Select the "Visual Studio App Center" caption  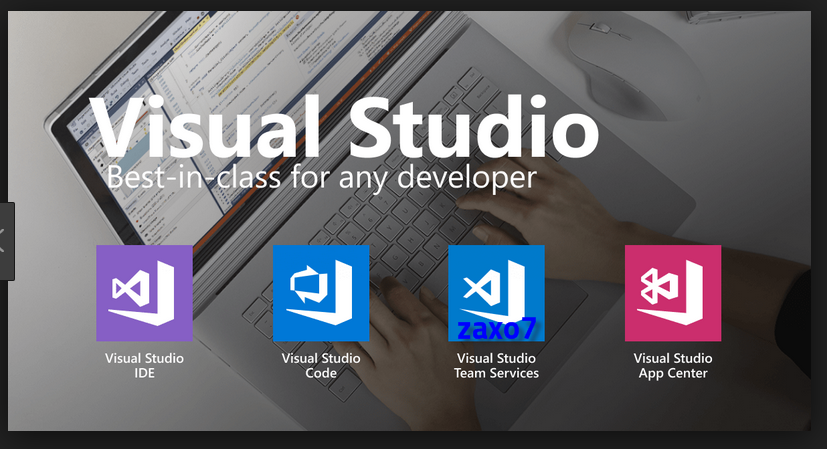tap(673, 366)
